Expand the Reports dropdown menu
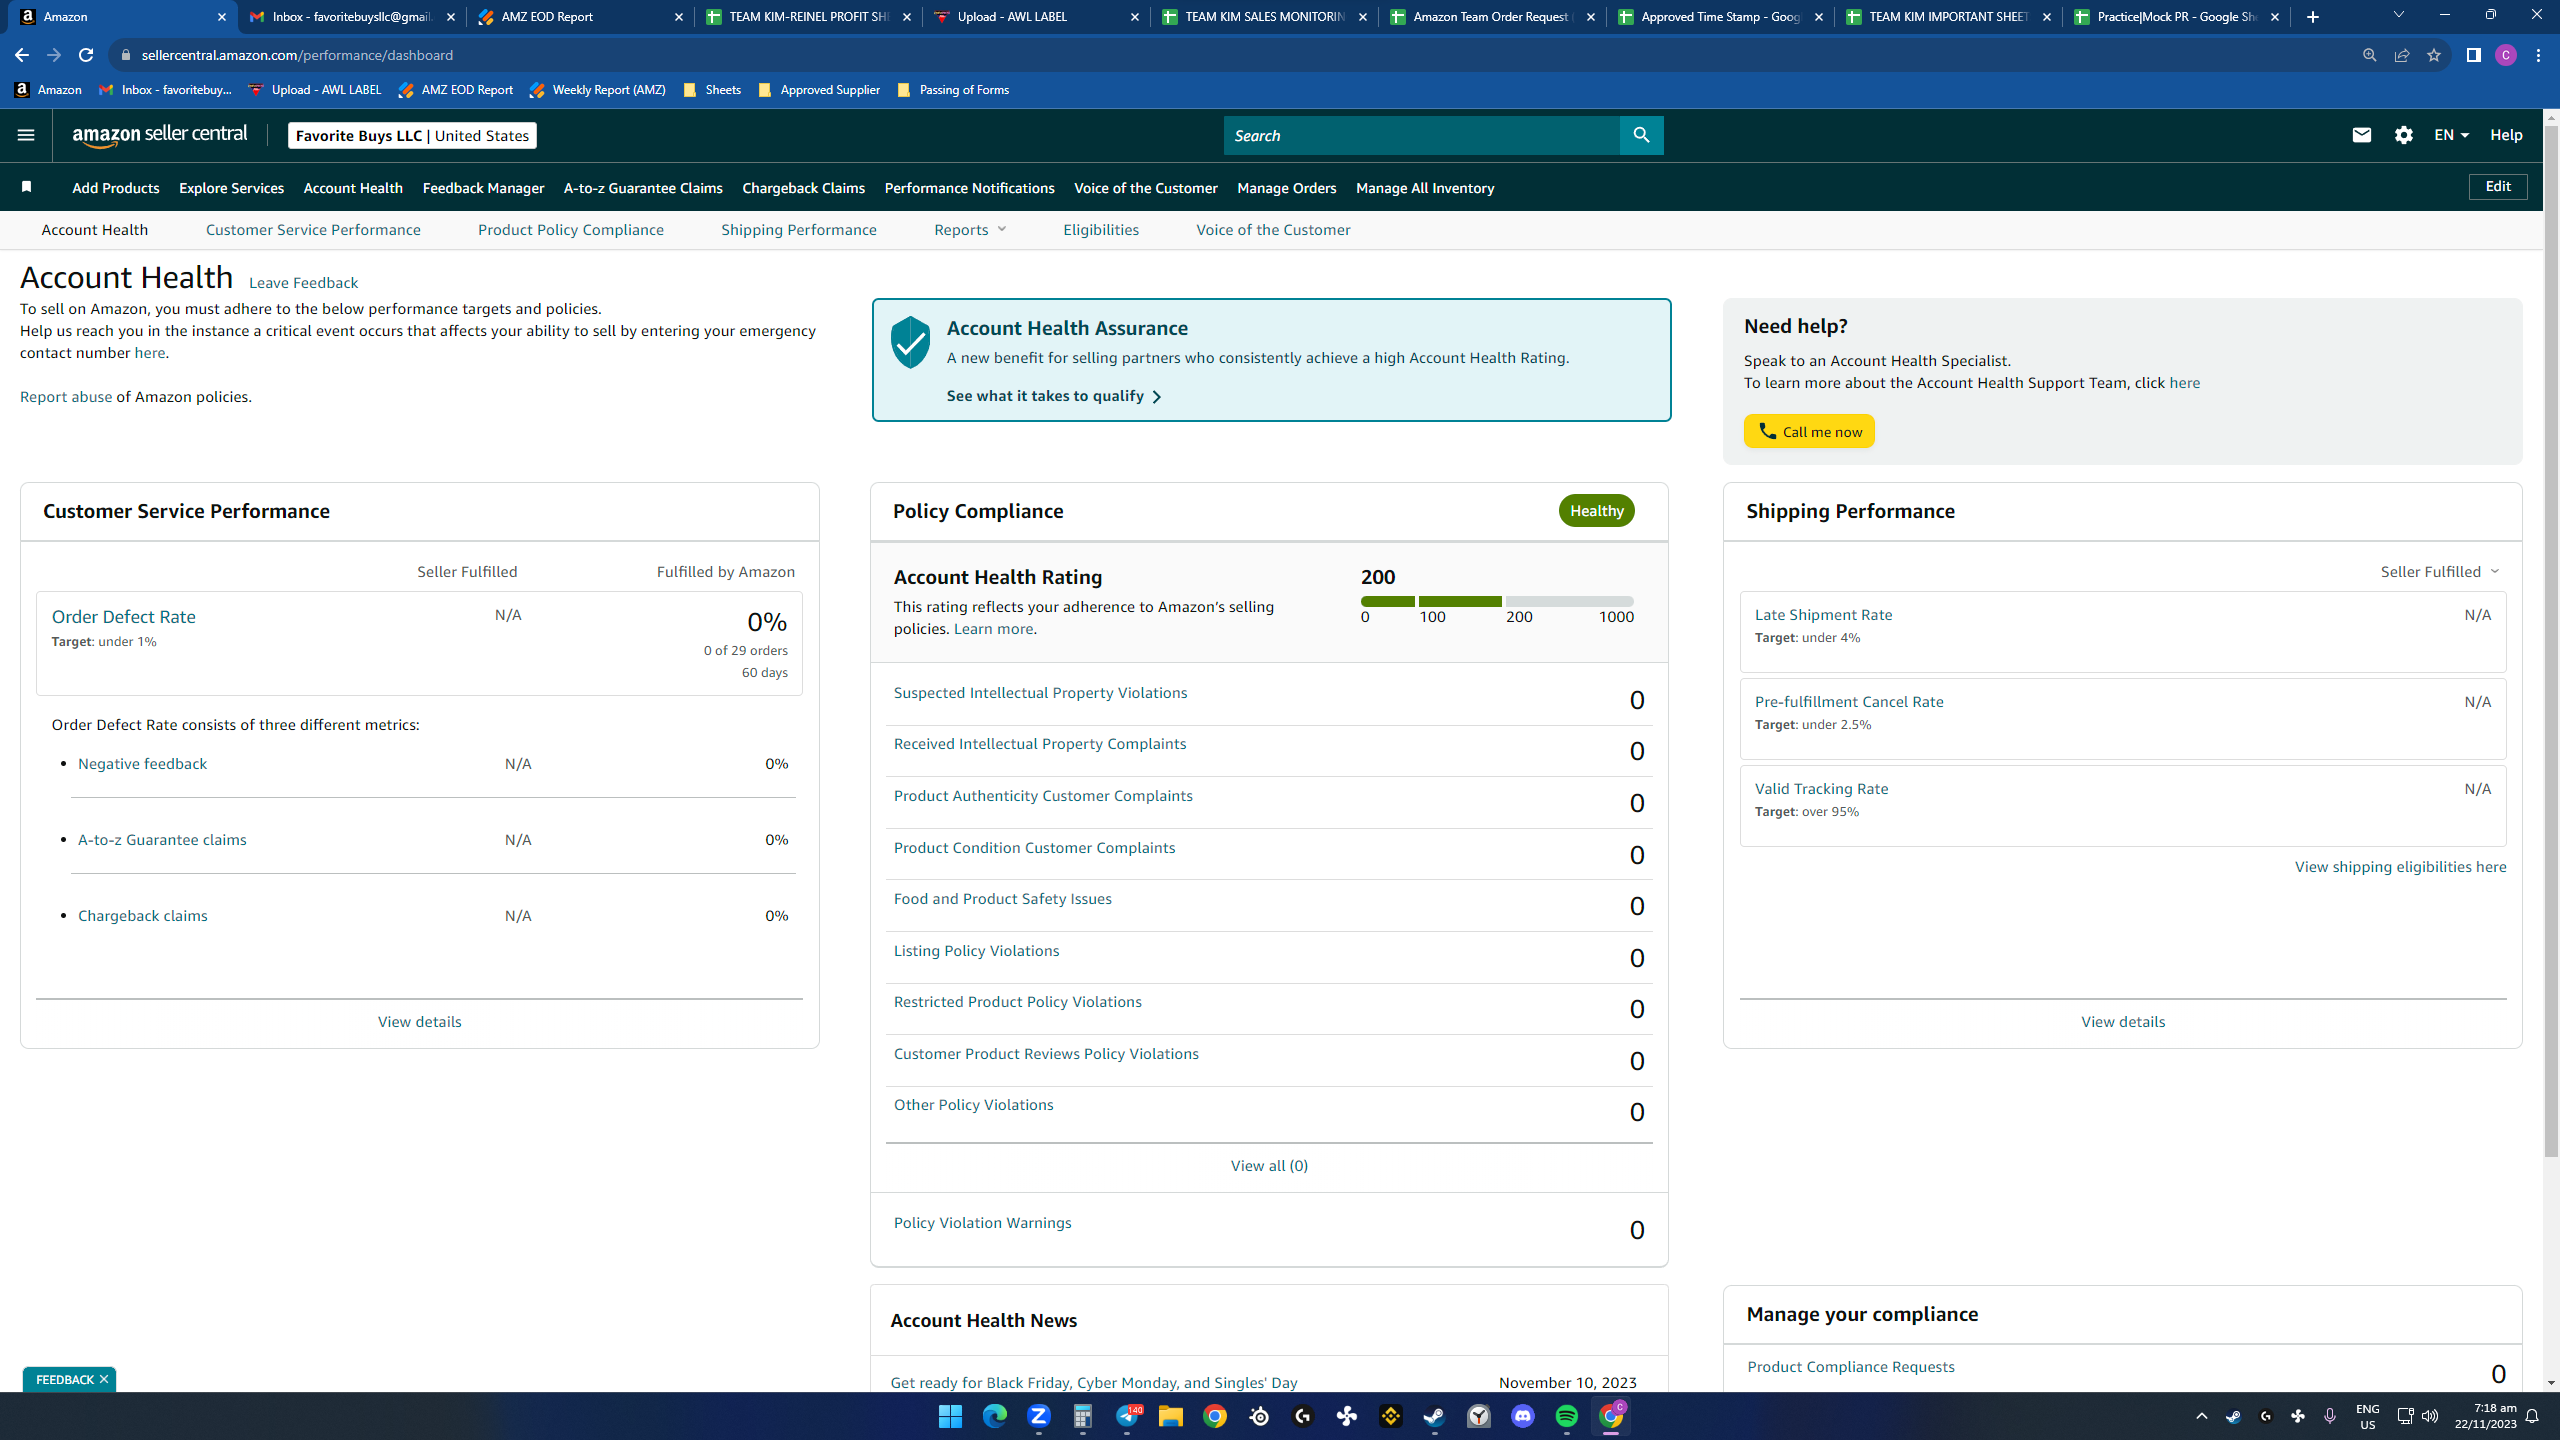Screen dimensions: 2560x1440 [x=970, y=230]
